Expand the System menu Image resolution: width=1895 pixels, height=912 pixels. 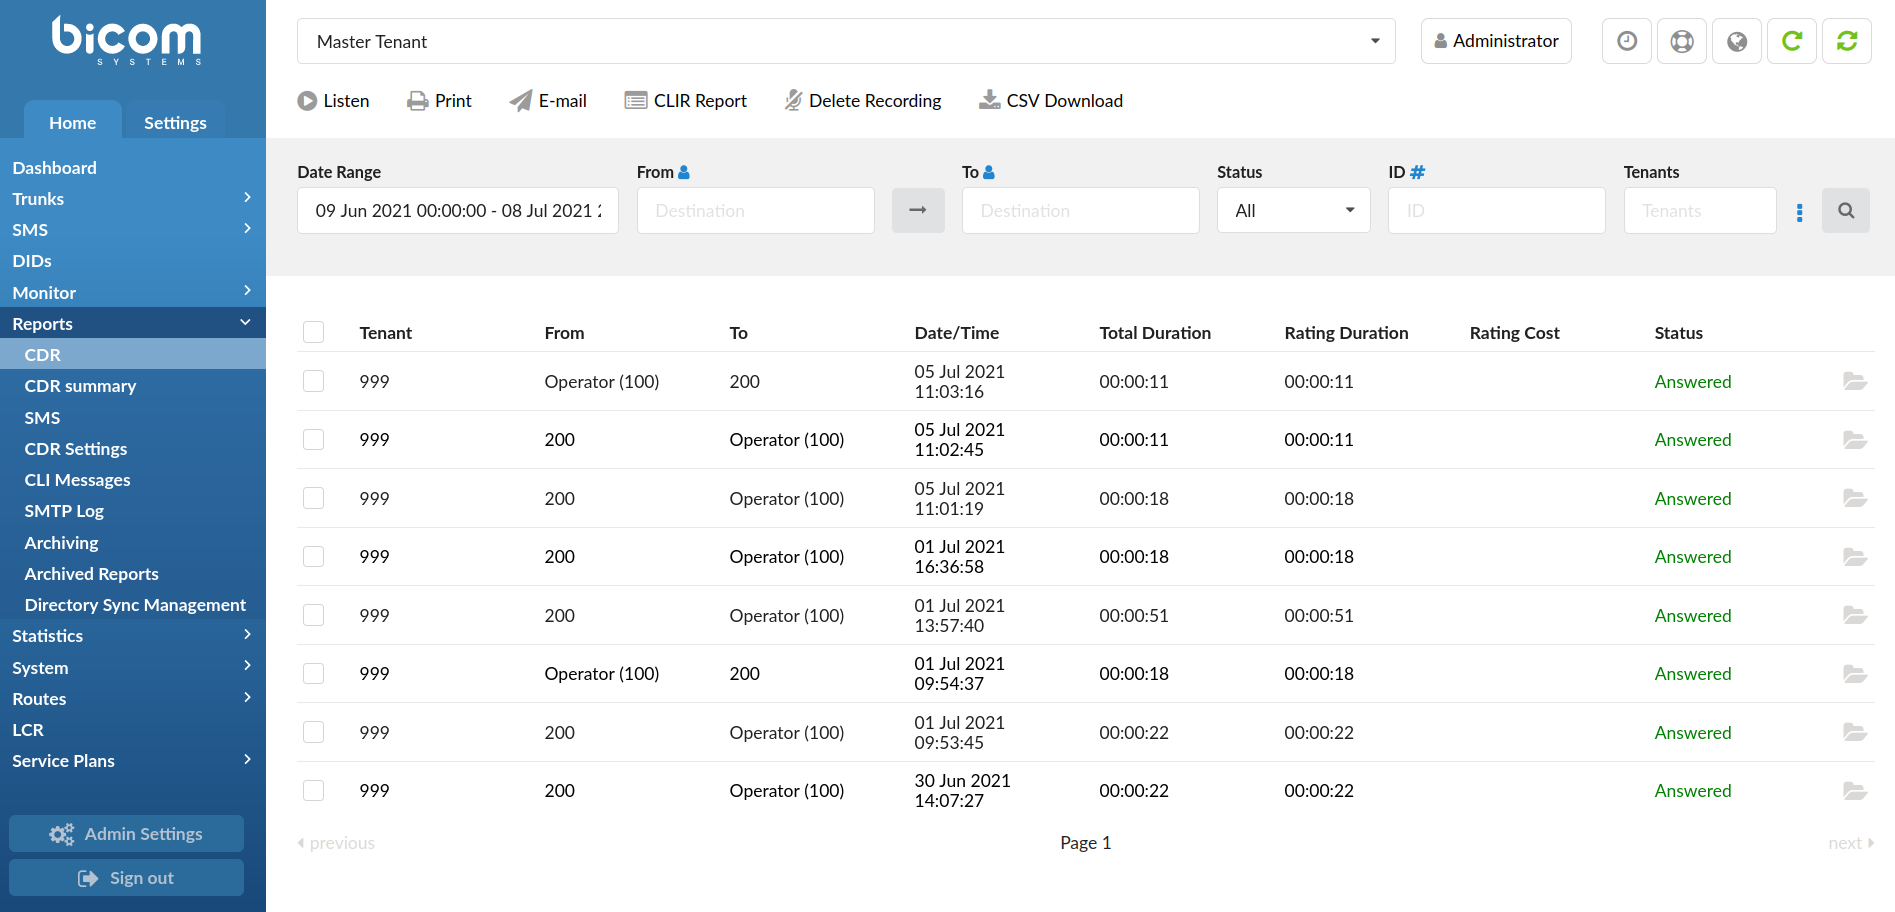click(x=133, y=667)
